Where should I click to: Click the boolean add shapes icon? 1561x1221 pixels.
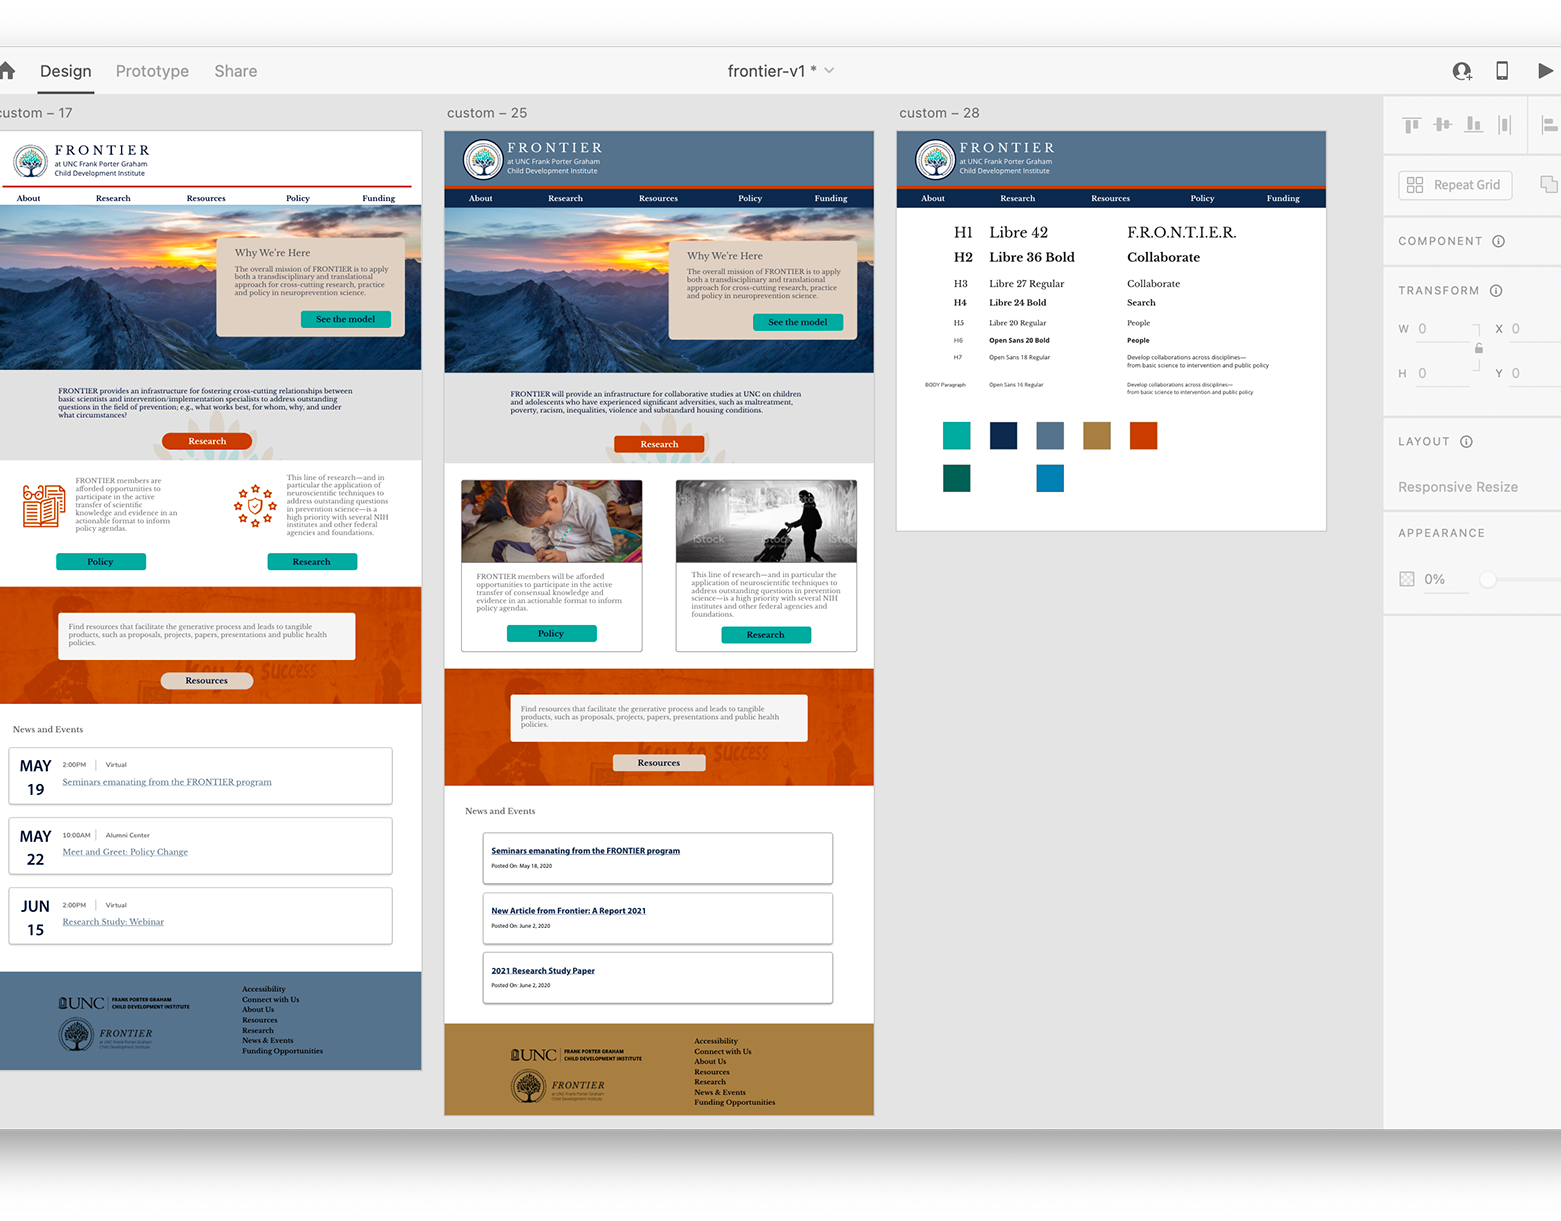tap(1549, 184)
